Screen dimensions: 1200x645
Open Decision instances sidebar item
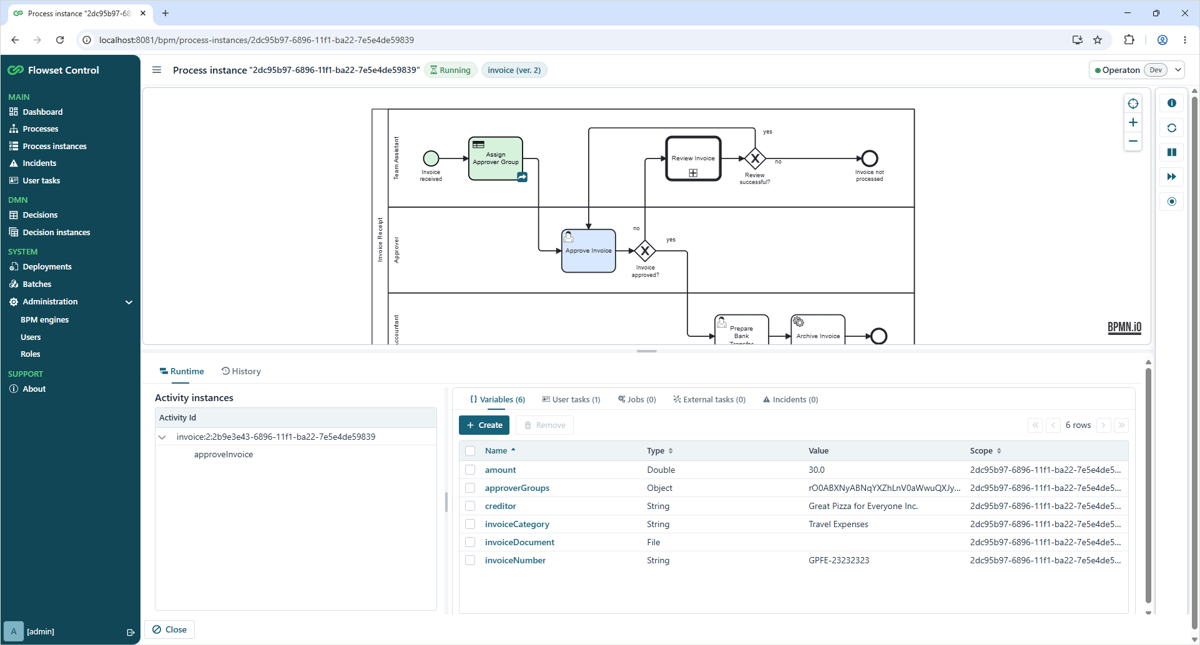pyautogui.click(x=56, y=232)
